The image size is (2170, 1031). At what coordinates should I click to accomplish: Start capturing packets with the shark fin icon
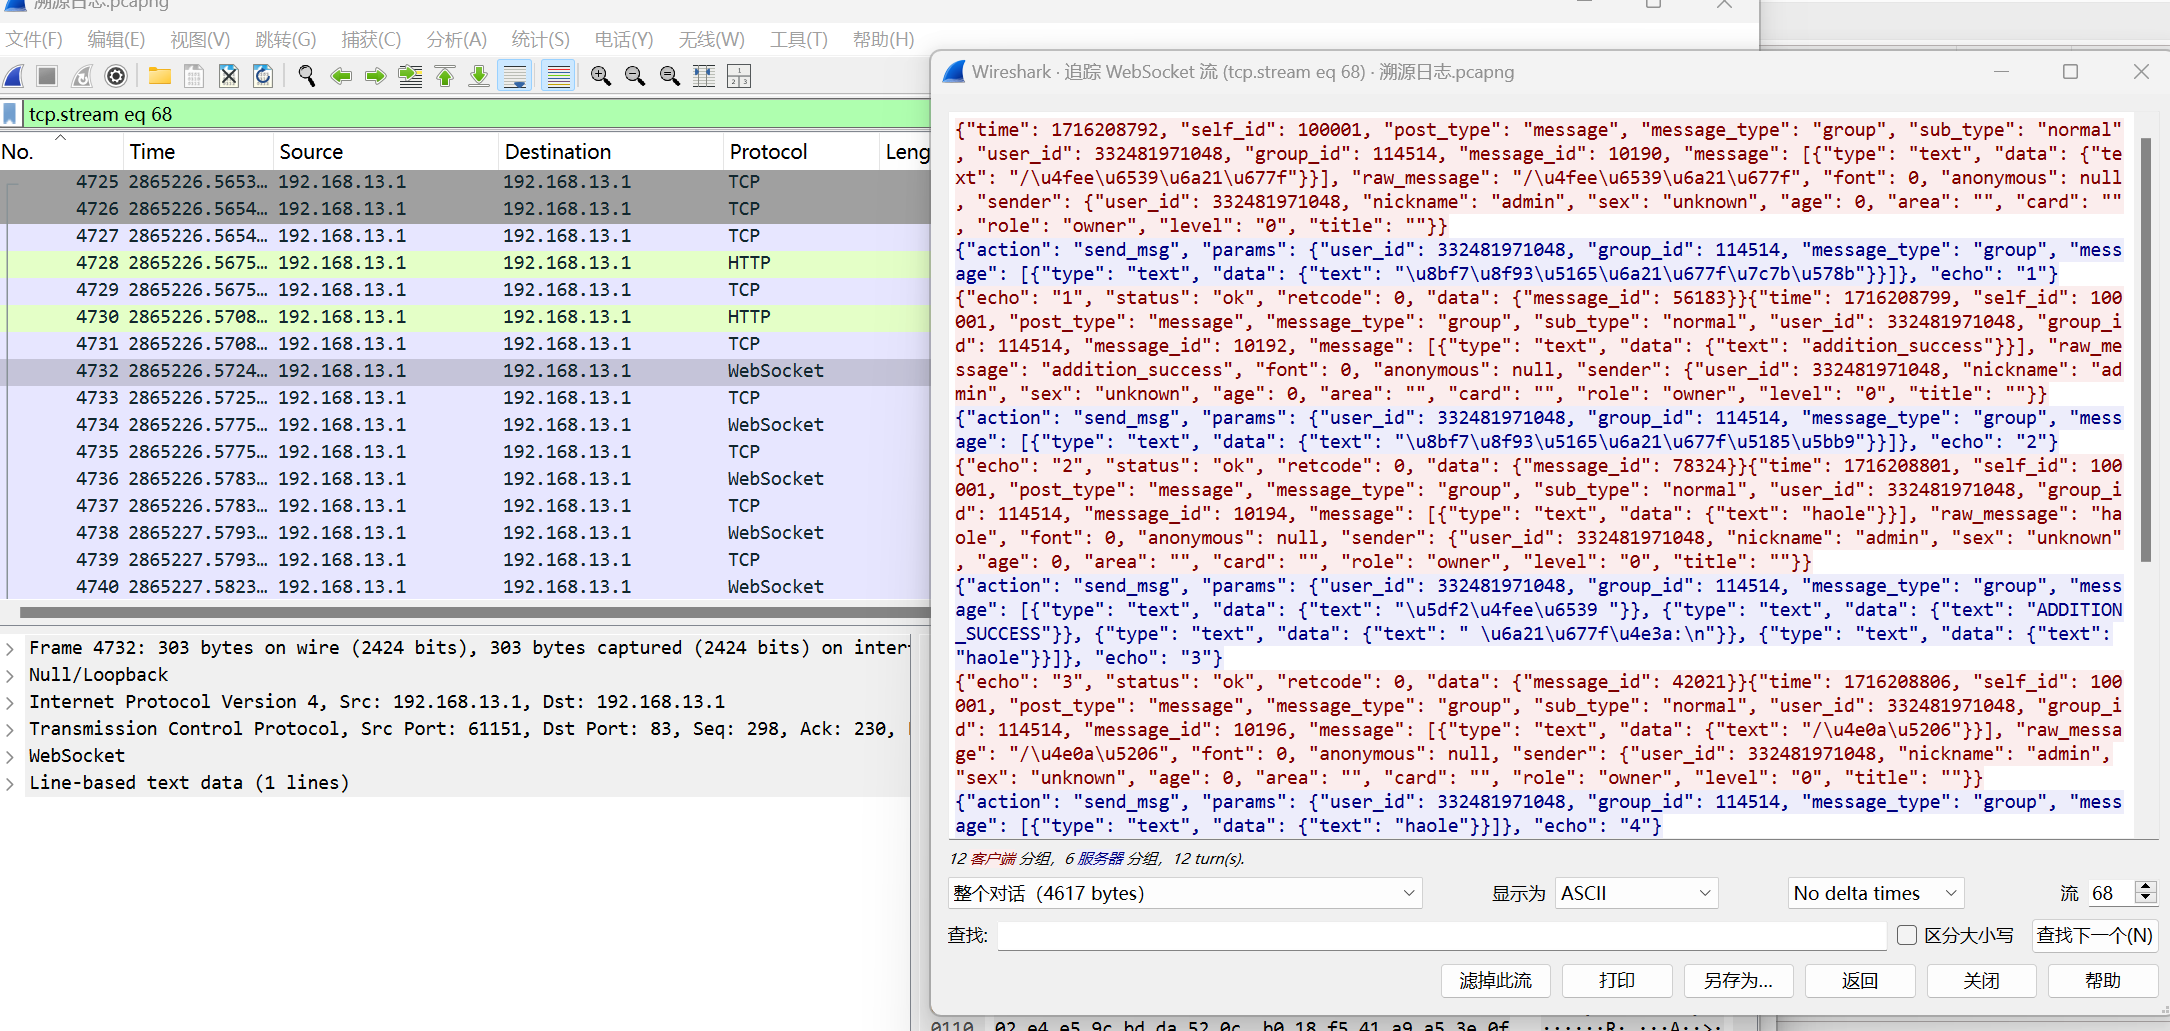pos(14,76)
